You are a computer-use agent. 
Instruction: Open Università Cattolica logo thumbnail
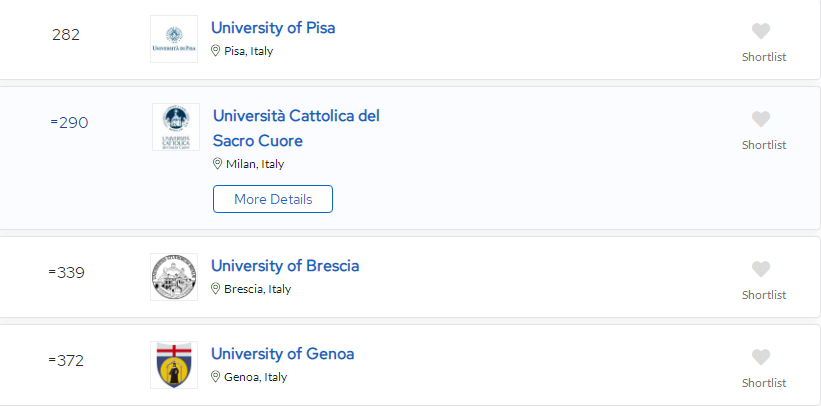pyautogui.click(x=176, y=127)
